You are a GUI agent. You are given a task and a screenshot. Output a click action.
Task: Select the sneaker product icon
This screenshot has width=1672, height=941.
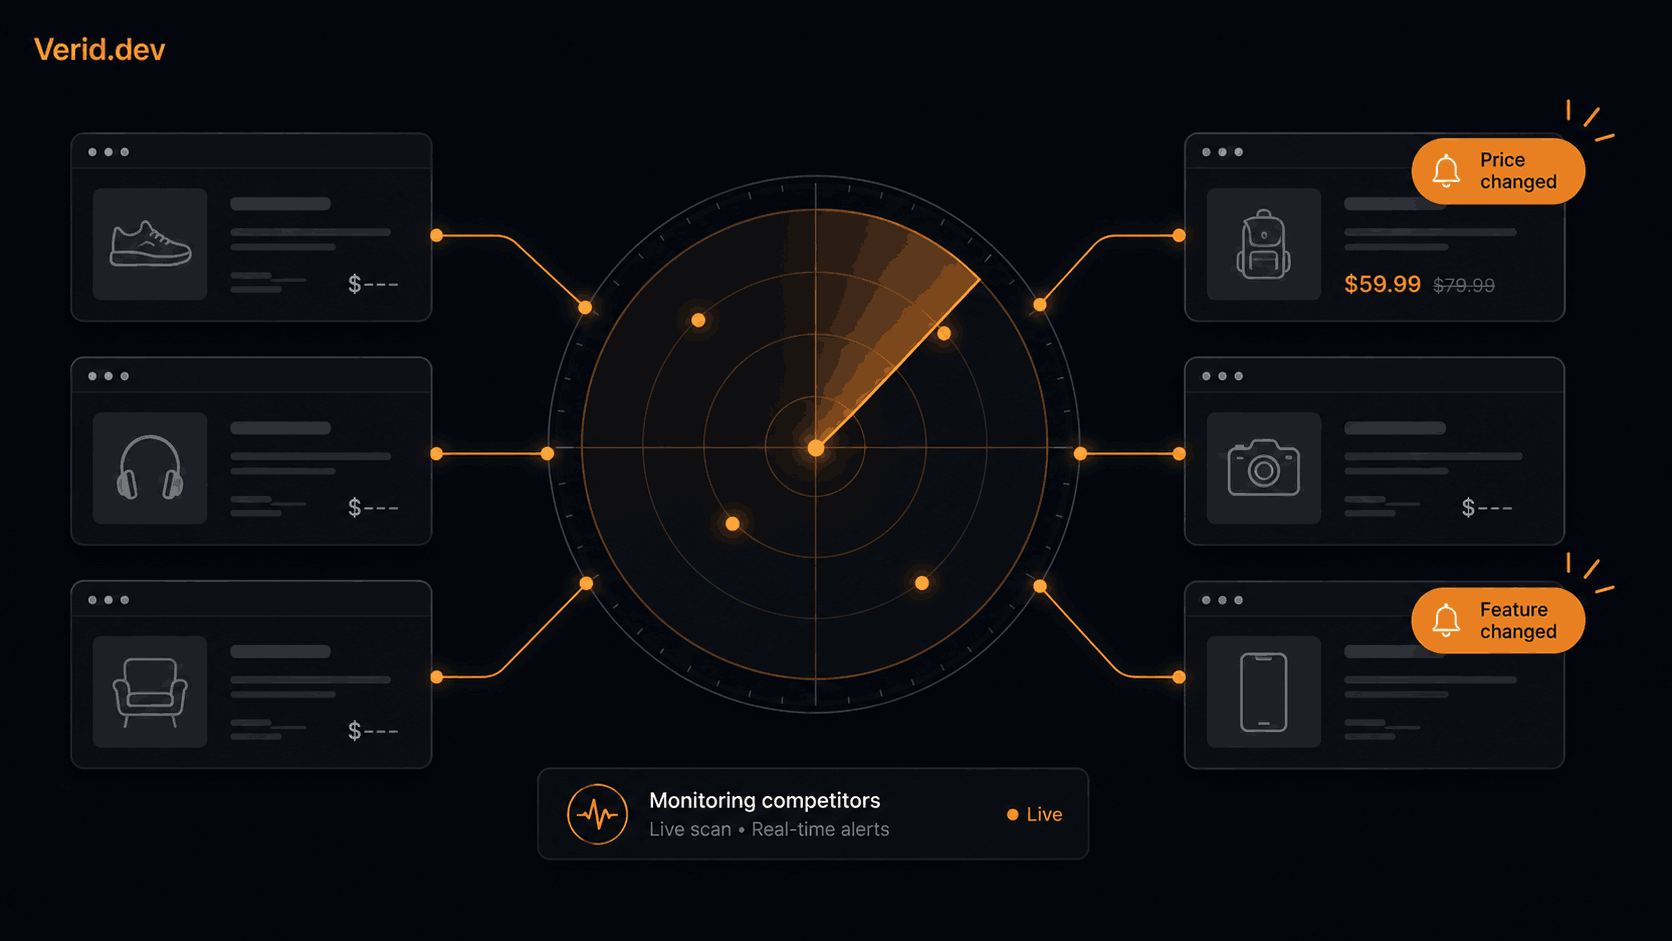click(x=150, y=244)
